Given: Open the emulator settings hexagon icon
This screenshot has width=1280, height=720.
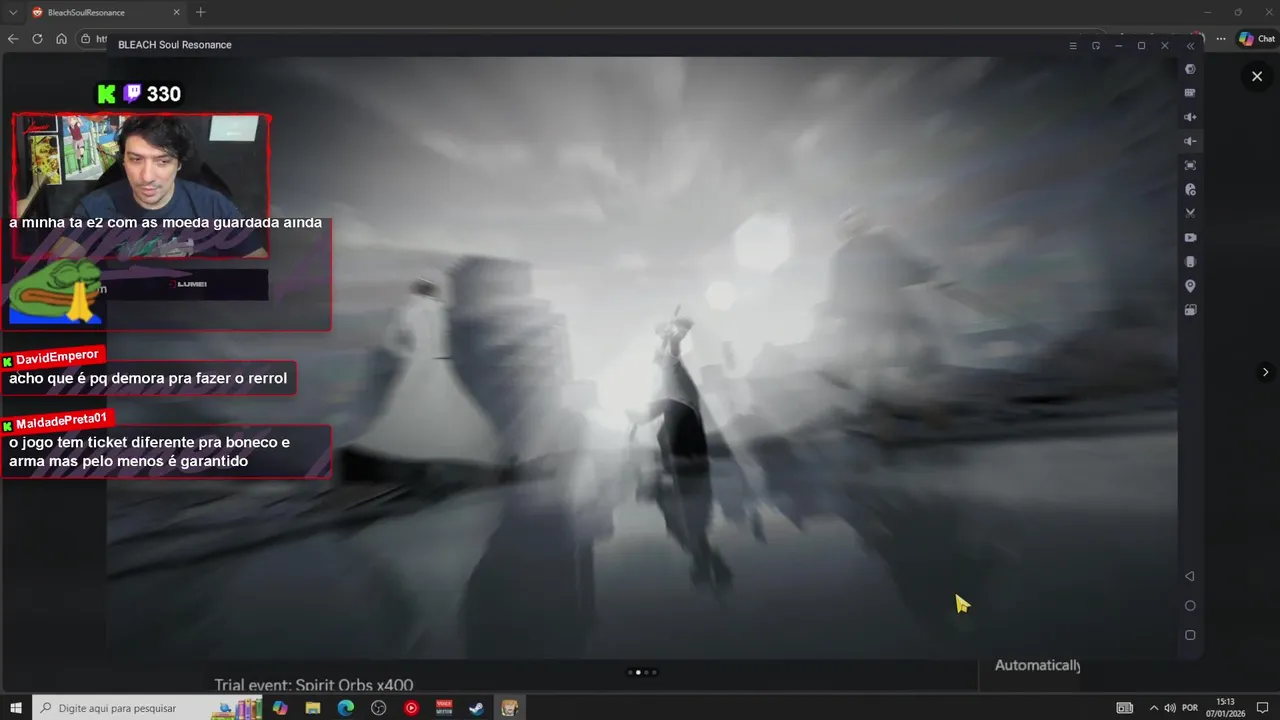Looking at the screenshot, I should tap(1190, 69).
